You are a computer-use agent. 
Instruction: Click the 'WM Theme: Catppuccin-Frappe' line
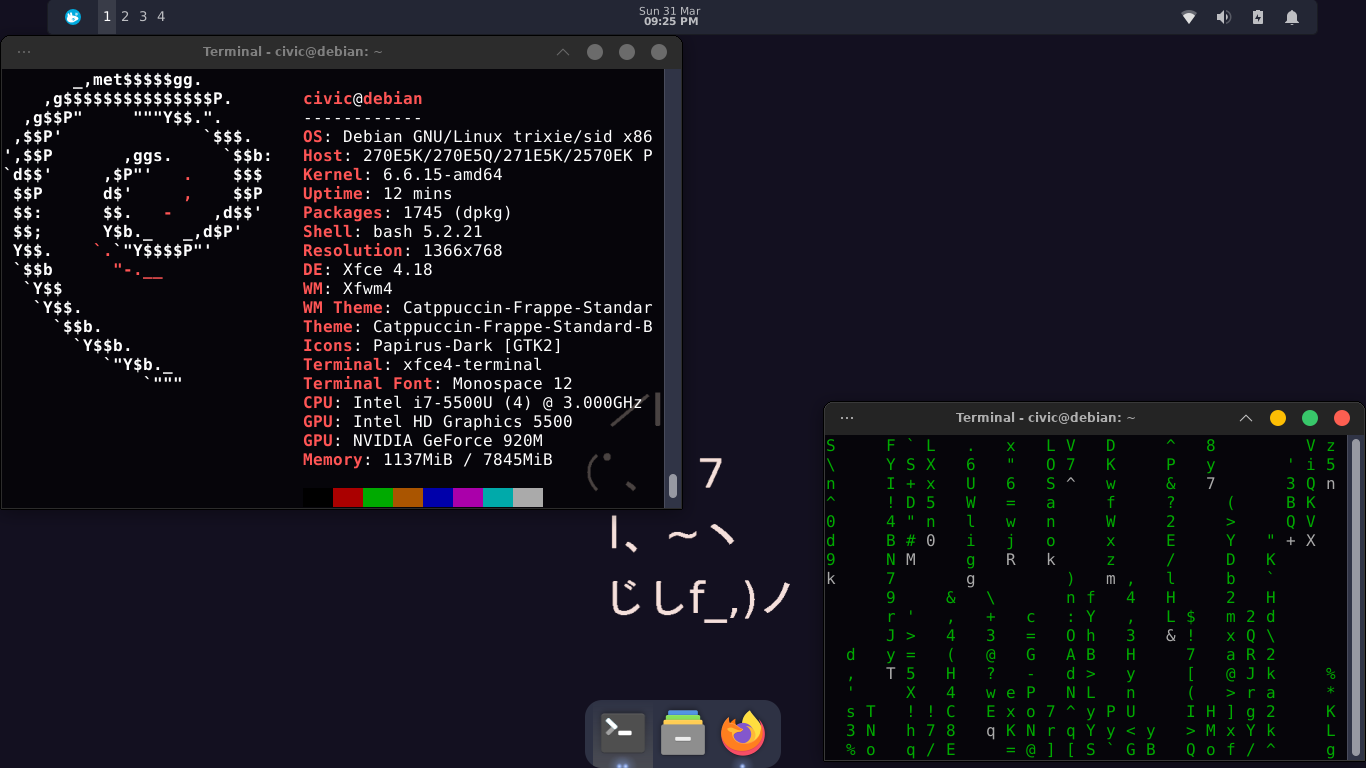(478, 308)
